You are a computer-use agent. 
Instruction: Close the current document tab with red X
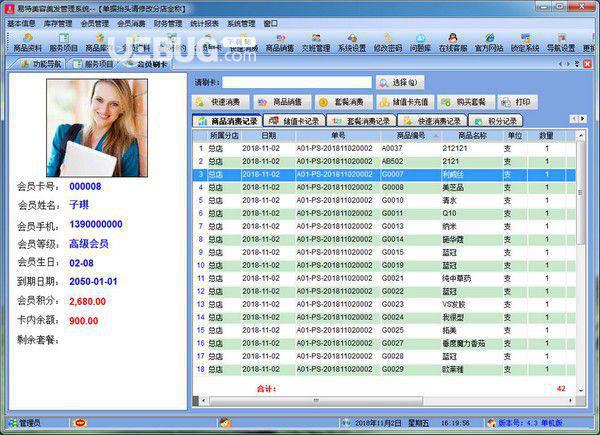click(x=587, y=64)
